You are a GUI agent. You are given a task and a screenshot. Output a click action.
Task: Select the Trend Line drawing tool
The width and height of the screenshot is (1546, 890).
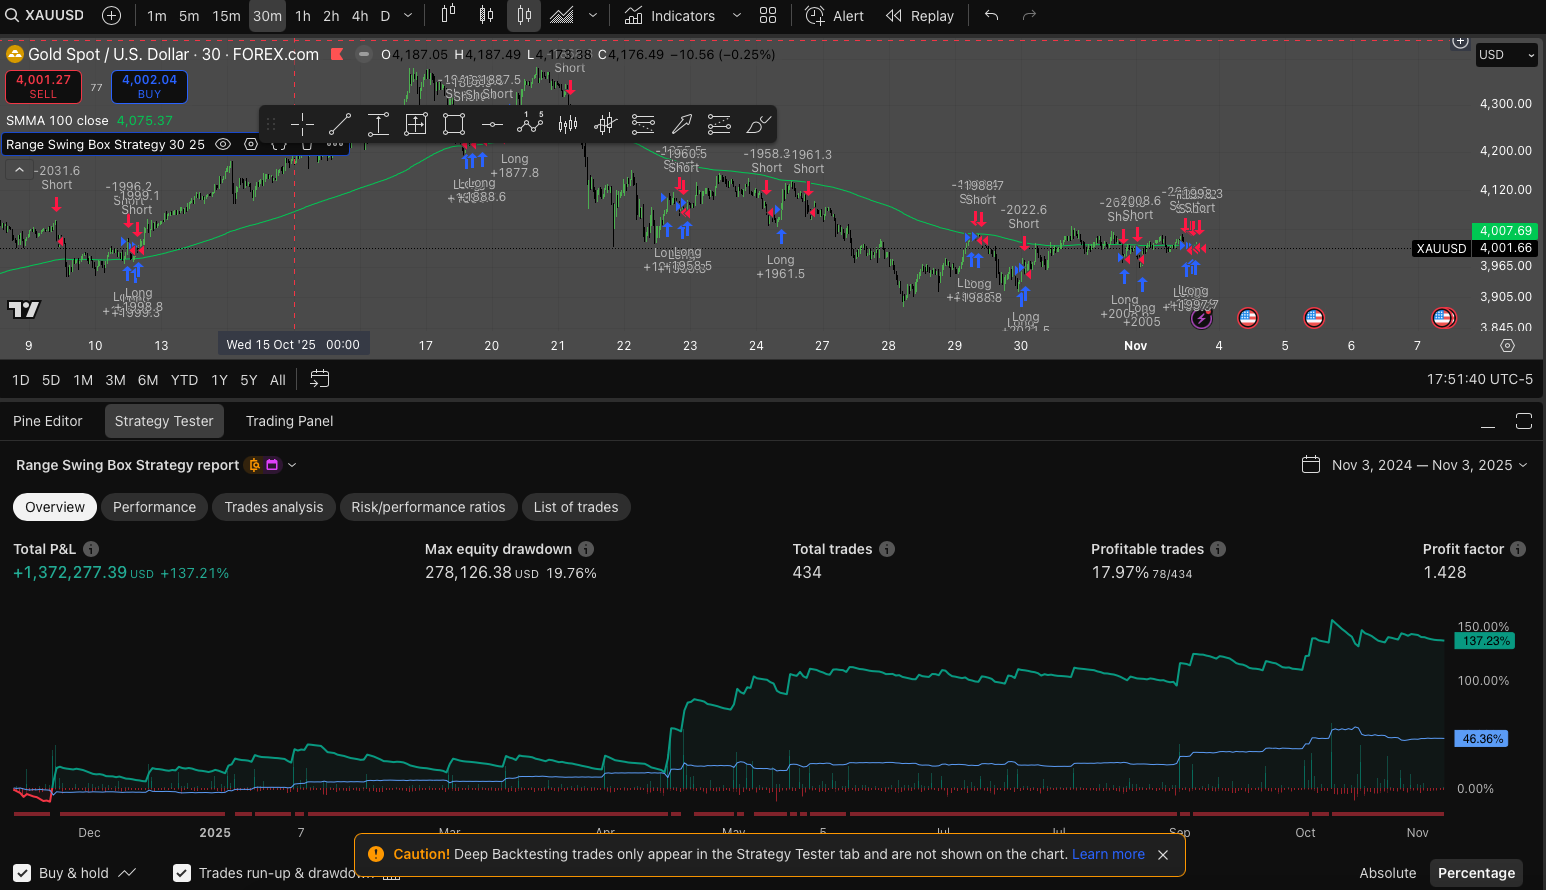pyautogui.click(x=340, y=124)
